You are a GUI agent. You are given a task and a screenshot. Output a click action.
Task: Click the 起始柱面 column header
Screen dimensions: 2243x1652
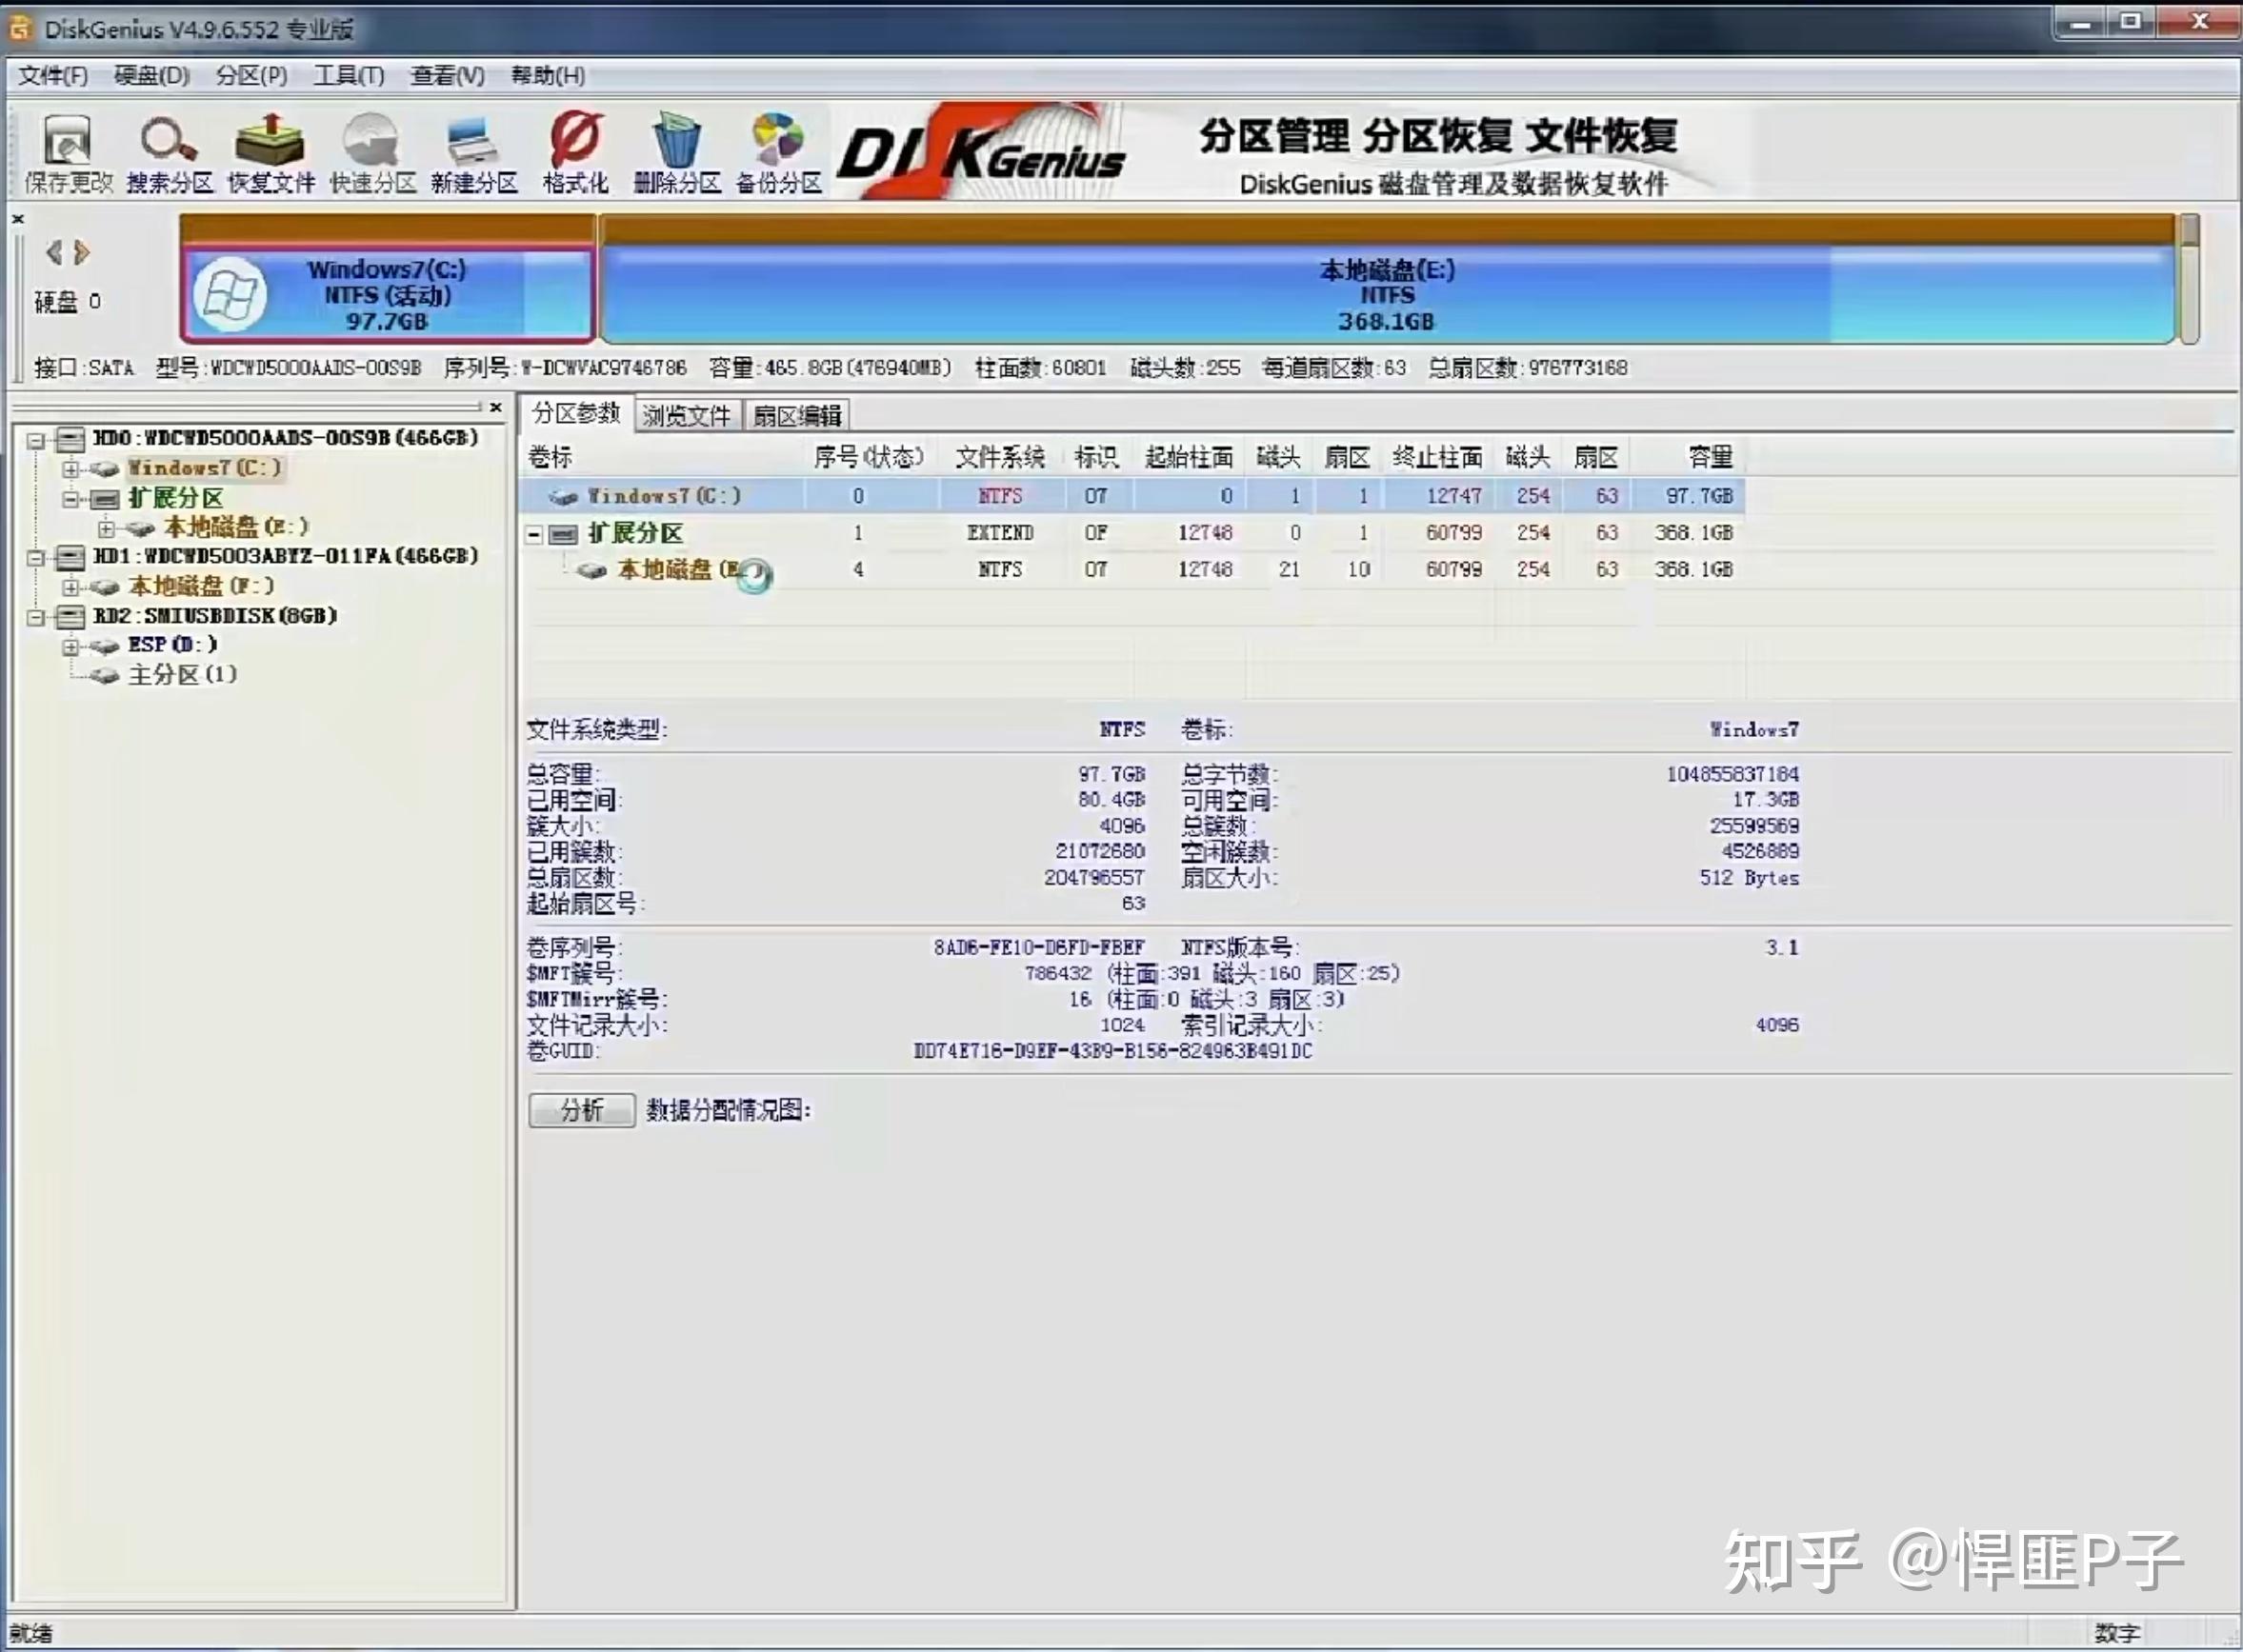(1188, 458)
